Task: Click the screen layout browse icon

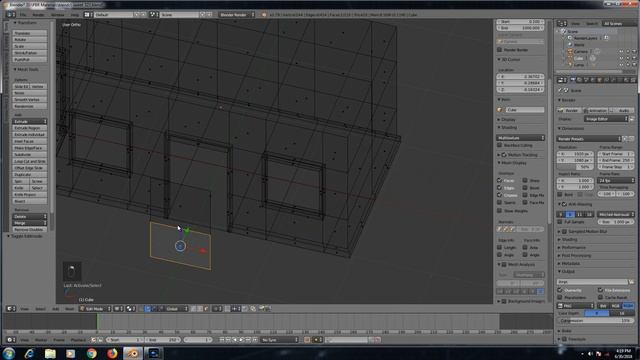Action: click(x=88, y=14)
